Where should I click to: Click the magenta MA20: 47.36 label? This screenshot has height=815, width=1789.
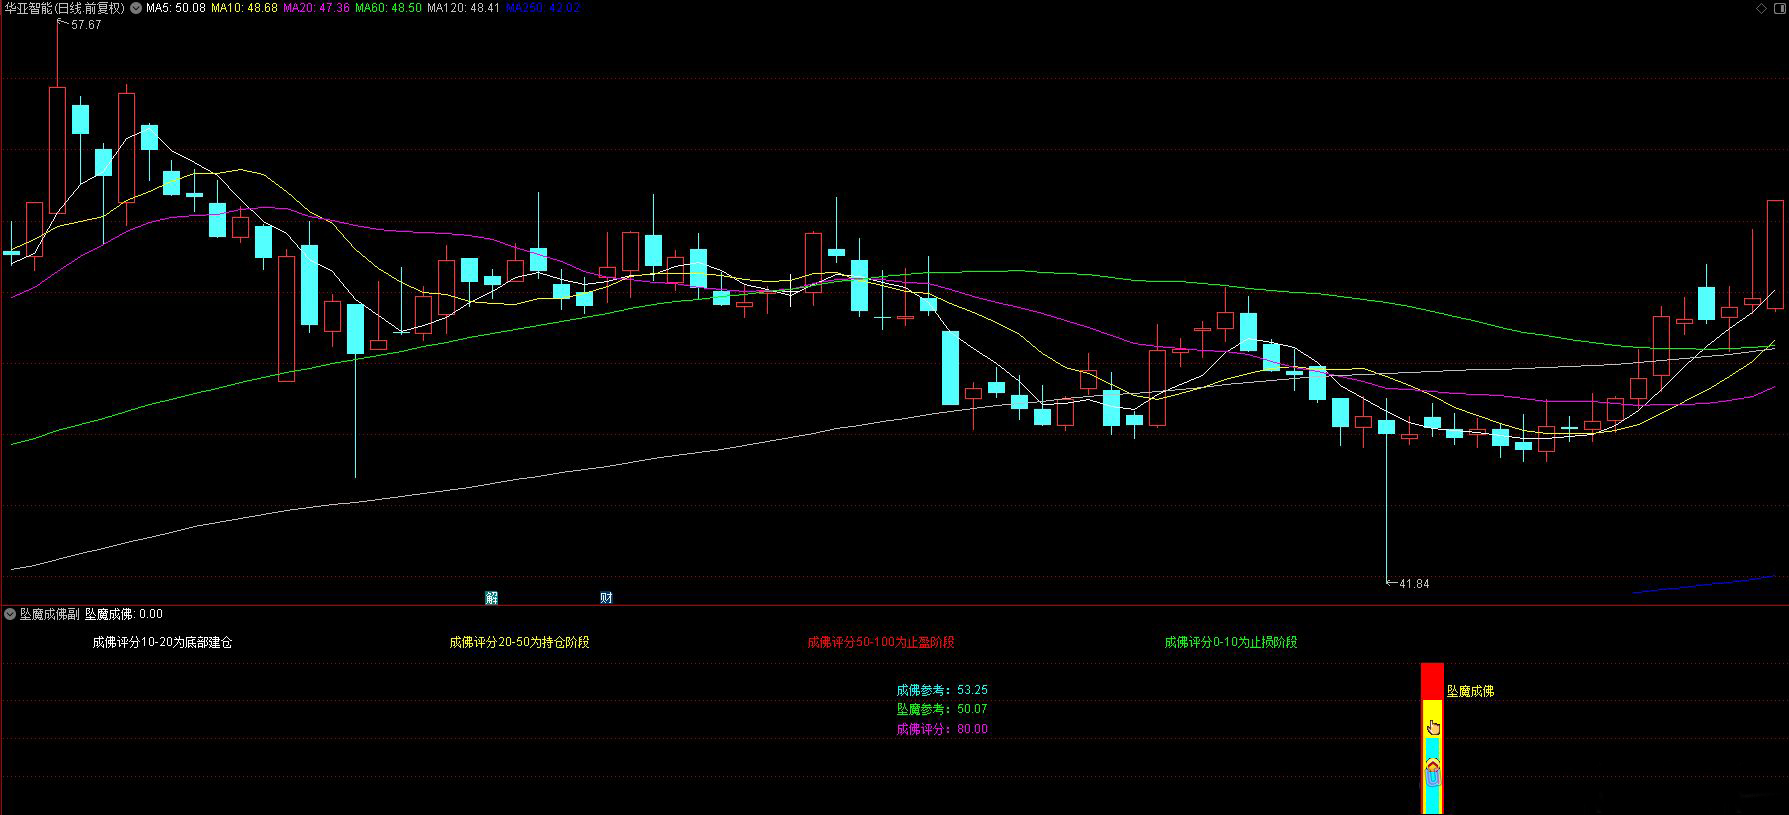point(316,8)
